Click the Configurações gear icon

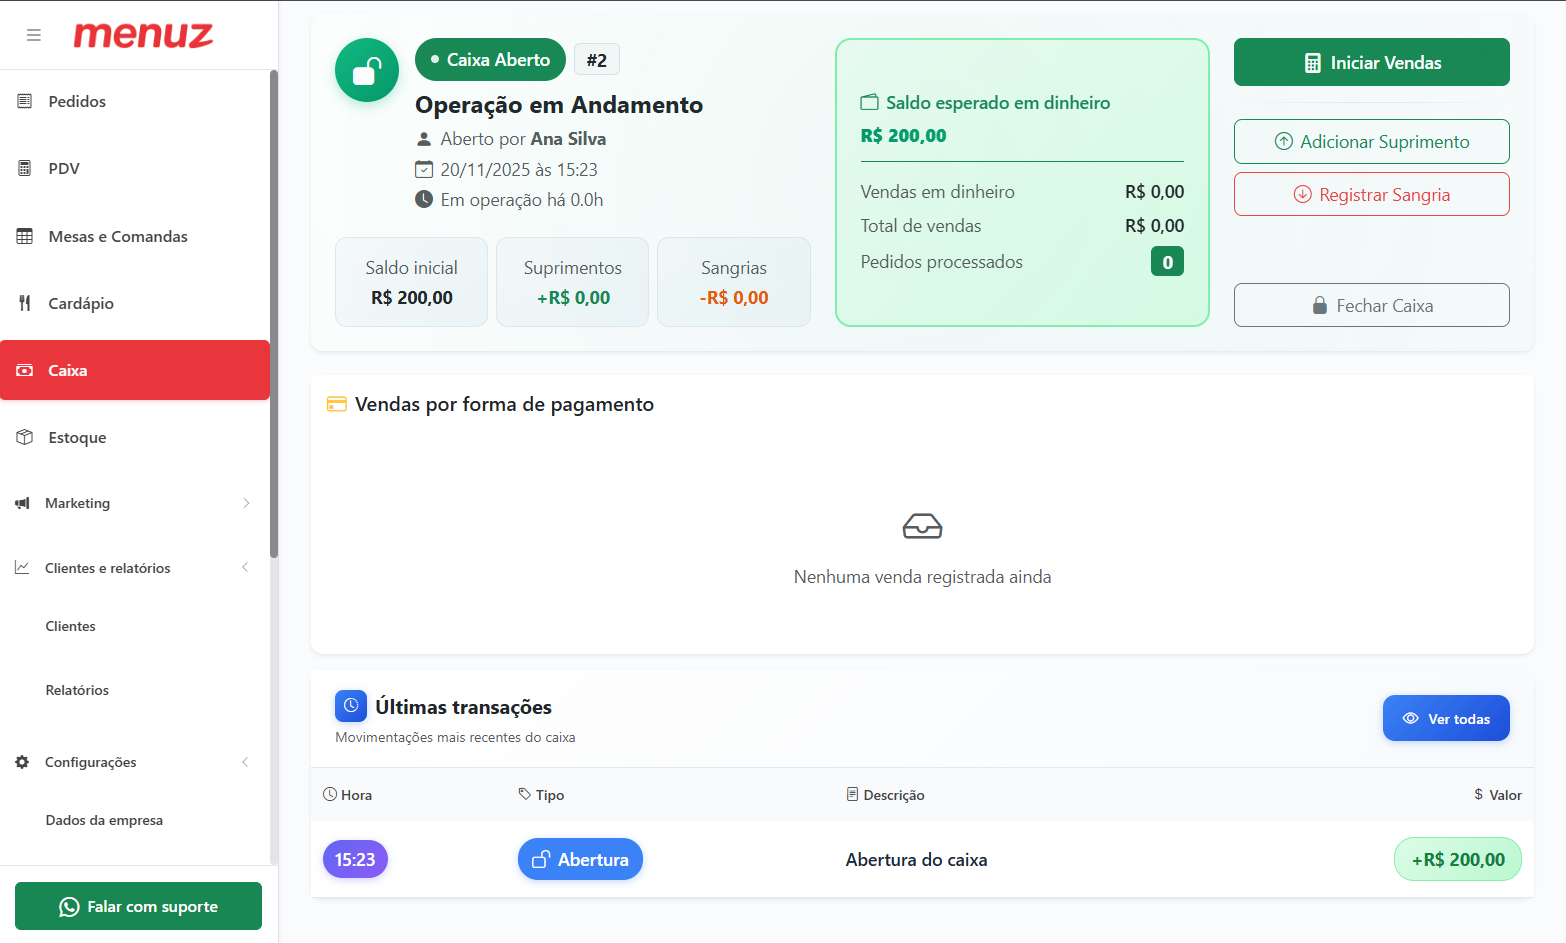(22, 762)
